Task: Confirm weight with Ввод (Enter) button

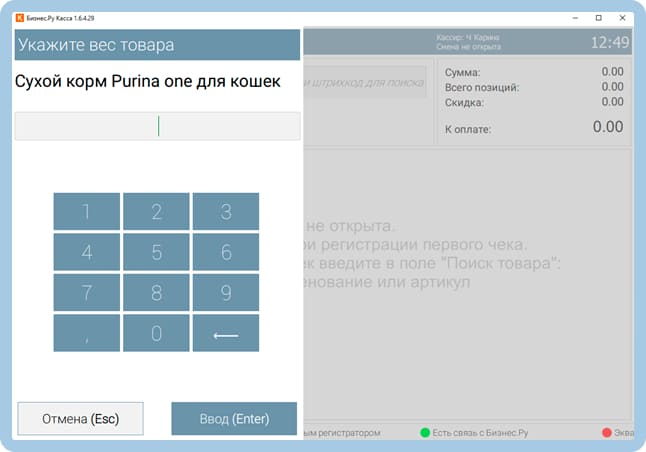Action: [x=234, y=419]
